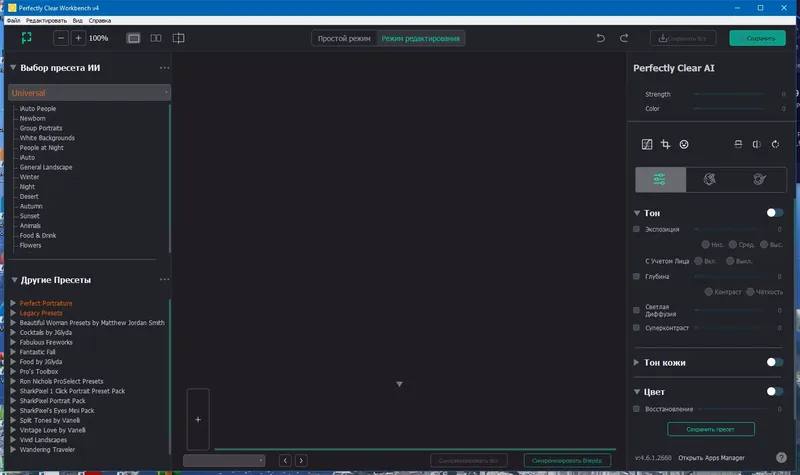
Task: Open the help question mark icon
Action: (781, 458)
